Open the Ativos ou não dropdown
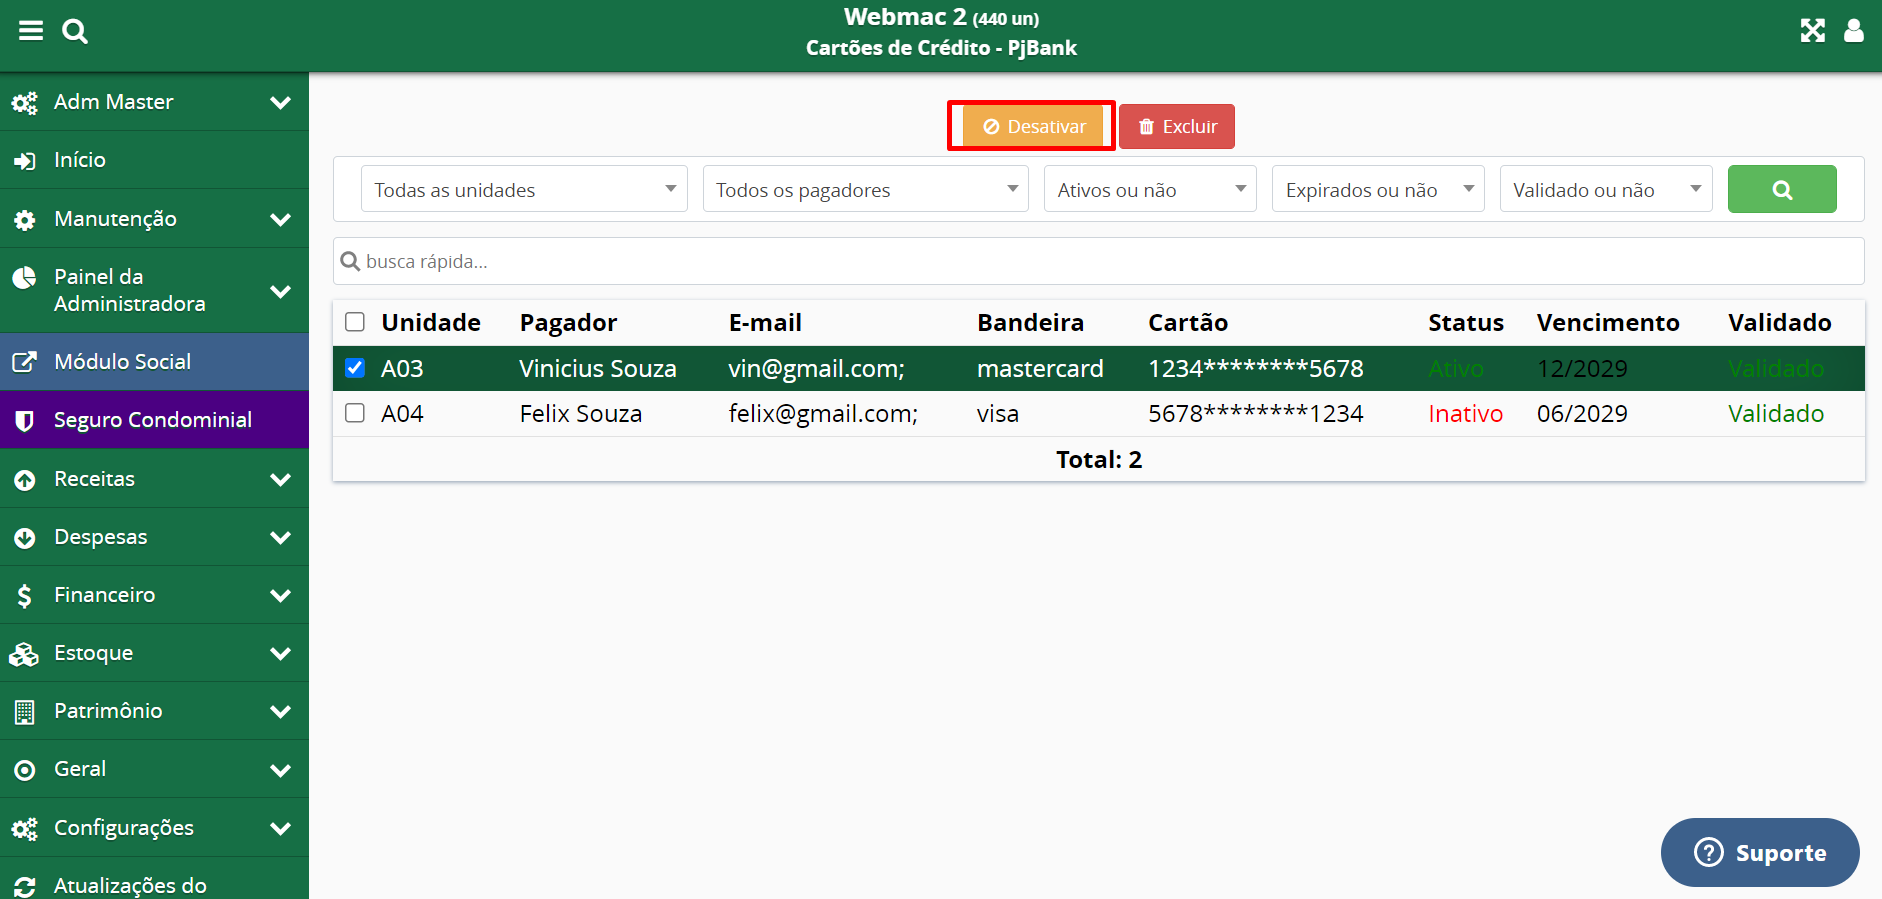The height and width of the screenshot is (899, 1882). click(1151, 189)
